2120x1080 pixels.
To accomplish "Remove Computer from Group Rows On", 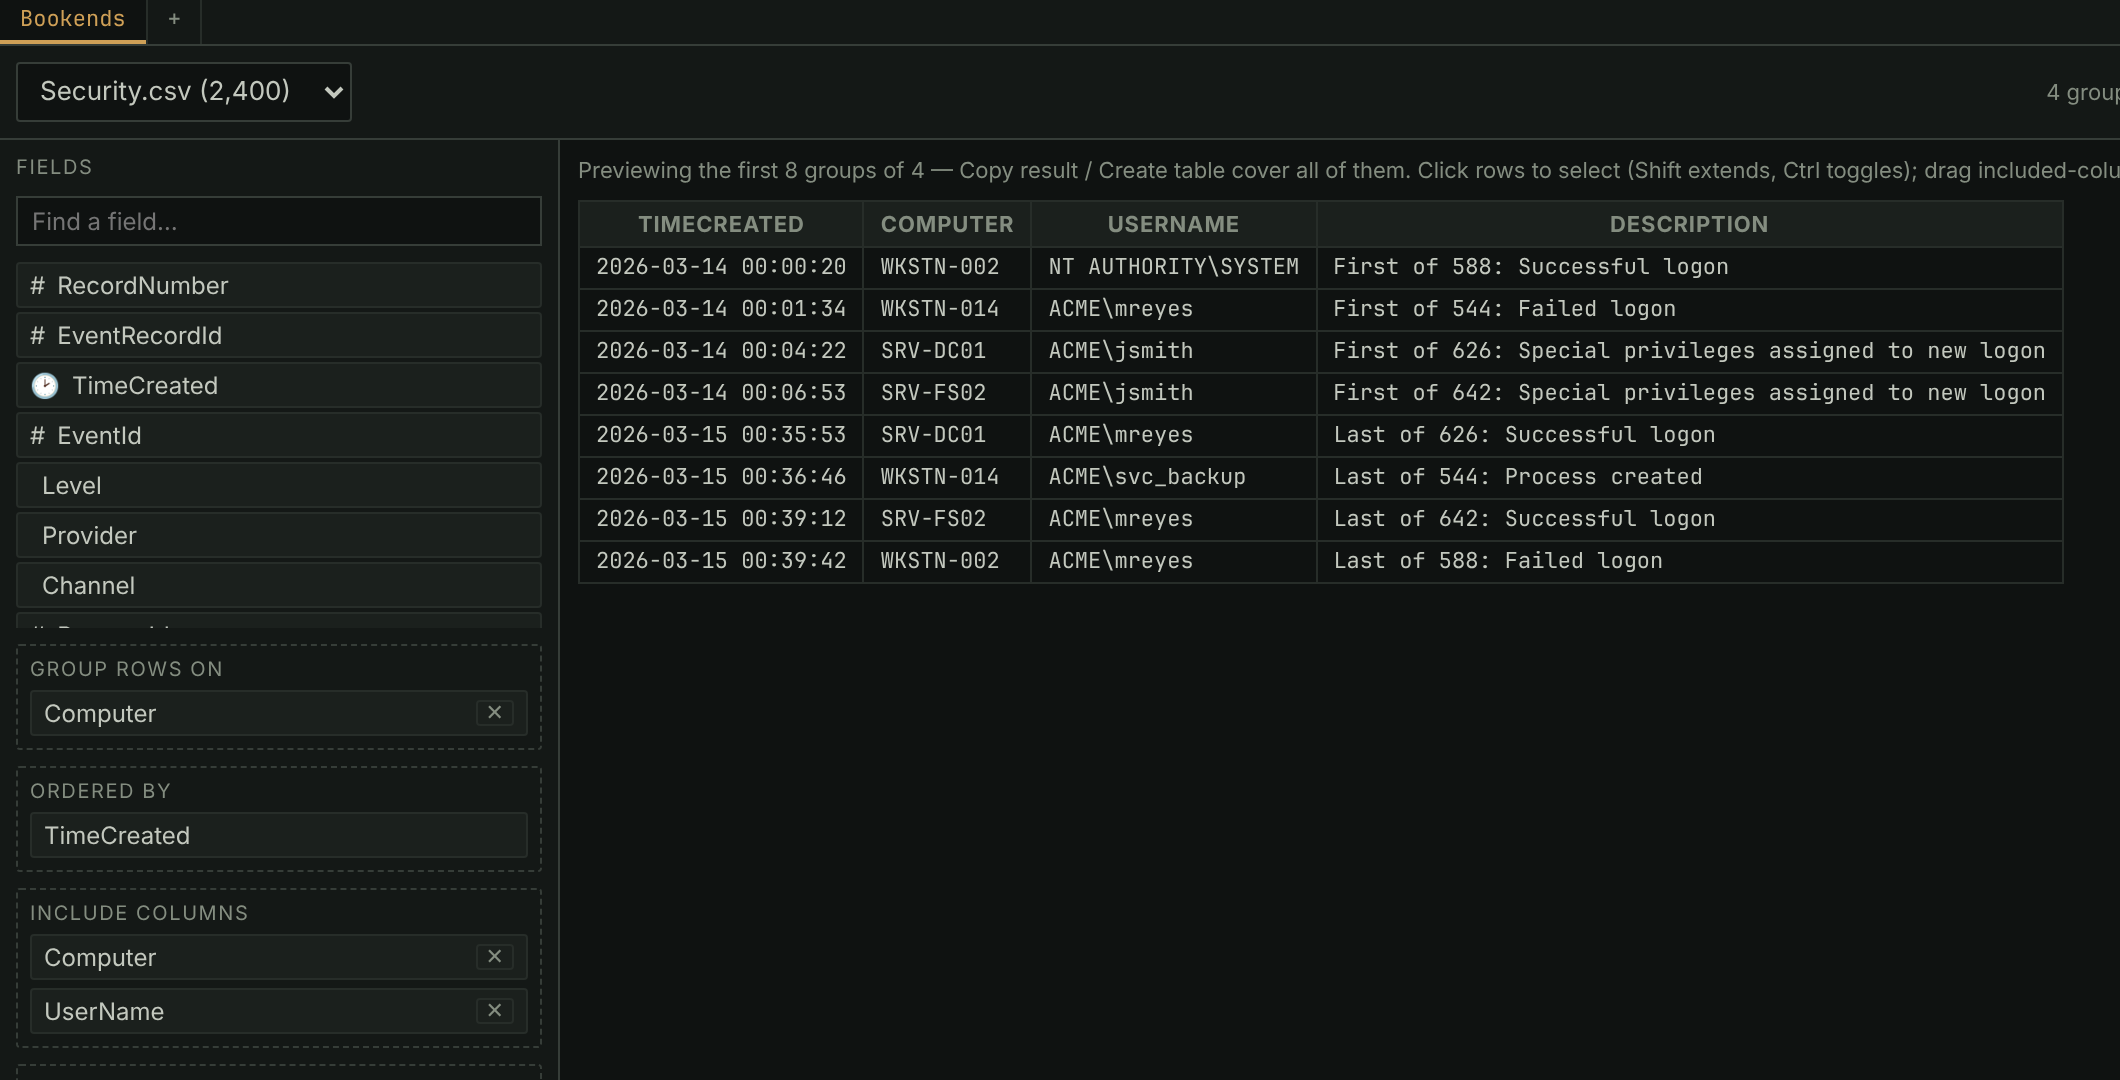I will coord(494,713).
